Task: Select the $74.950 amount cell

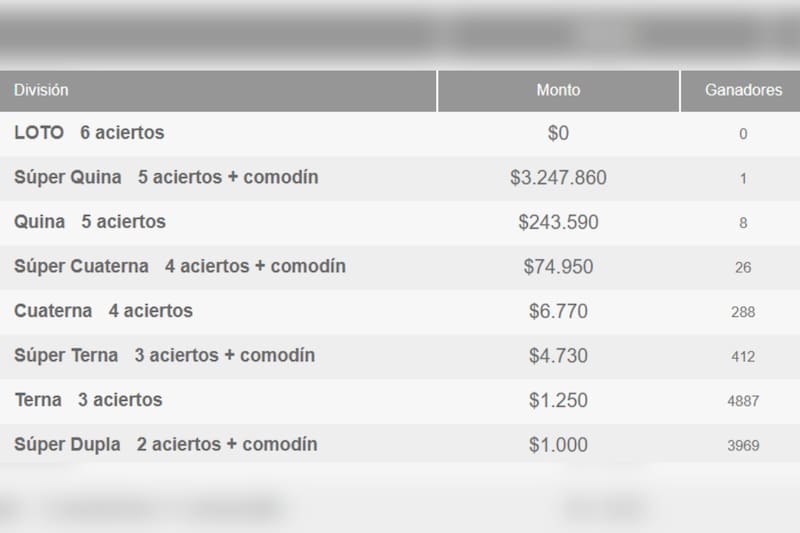Action: (x=558, y=267)
